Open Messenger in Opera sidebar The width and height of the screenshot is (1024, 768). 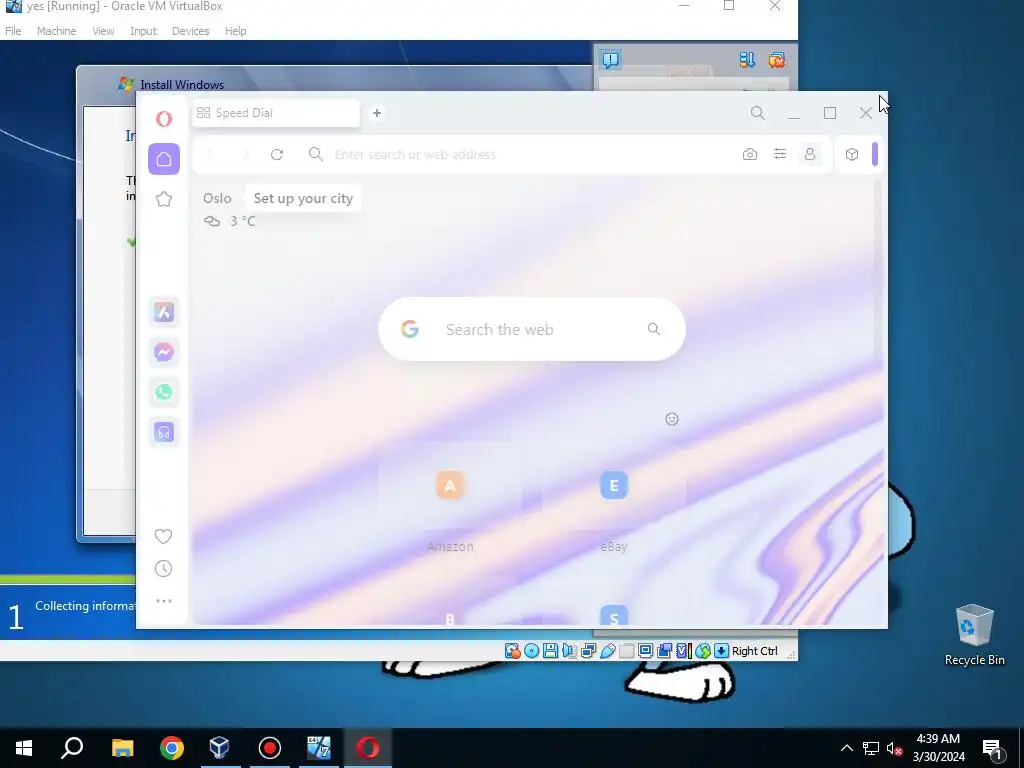[x=164, y=353]
